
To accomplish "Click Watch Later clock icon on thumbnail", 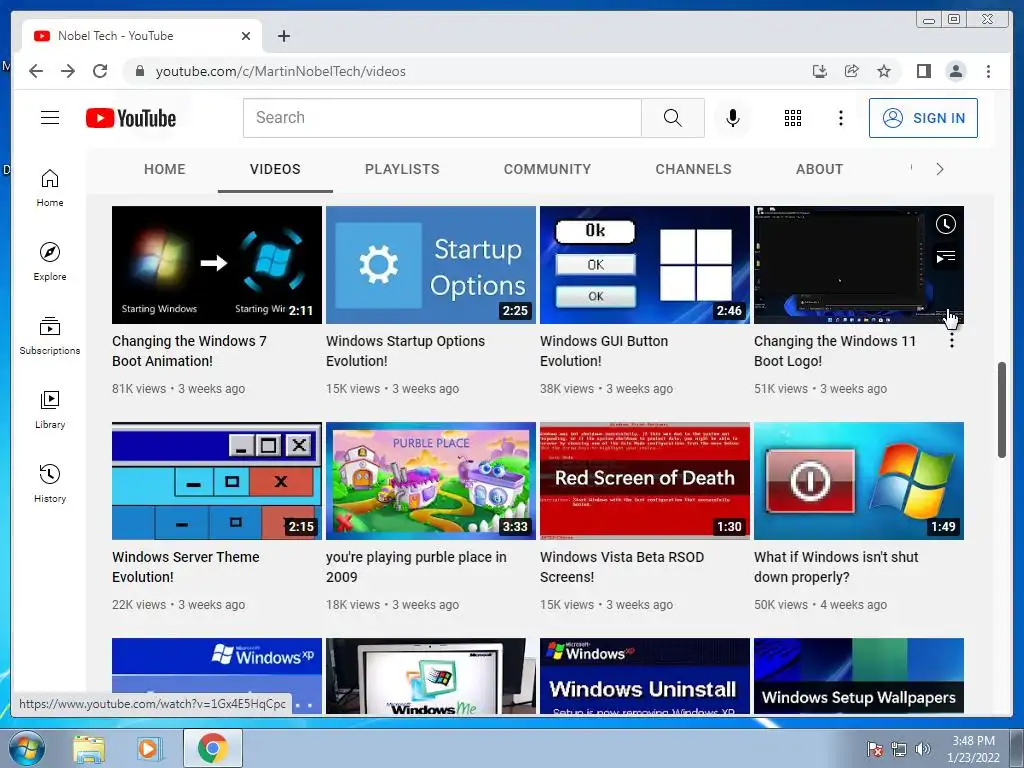I will [x=946, y=224].
